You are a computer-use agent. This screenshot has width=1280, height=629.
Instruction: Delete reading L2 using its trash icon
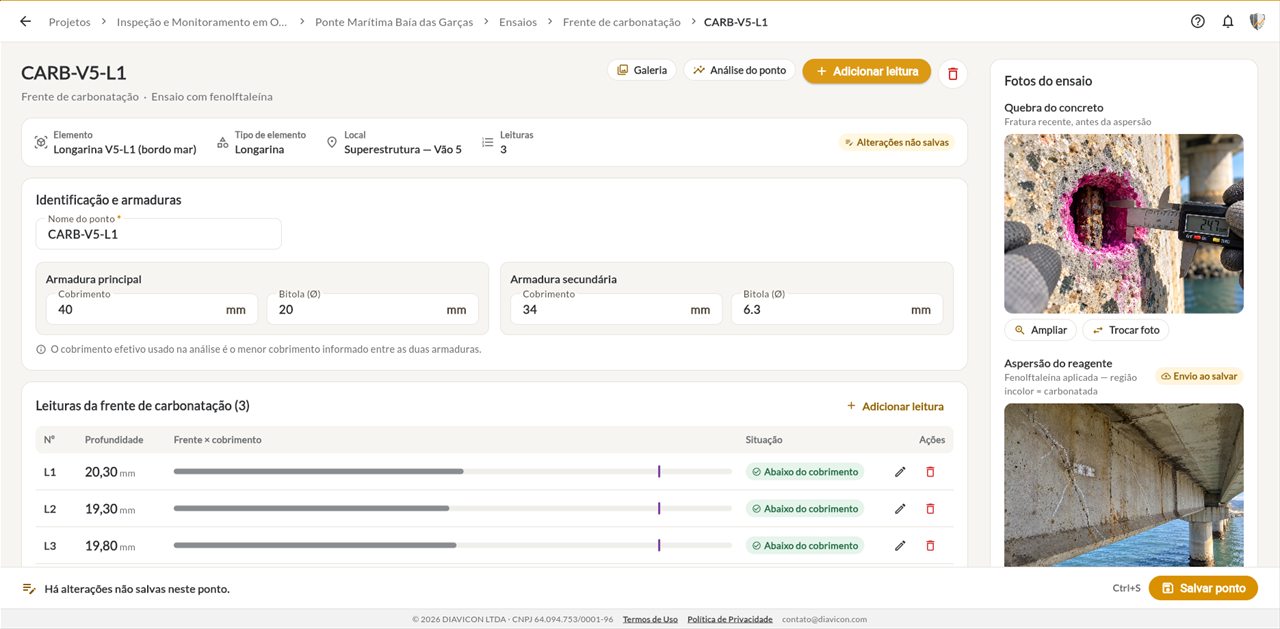pyautogui.click(x=930, y=509)
